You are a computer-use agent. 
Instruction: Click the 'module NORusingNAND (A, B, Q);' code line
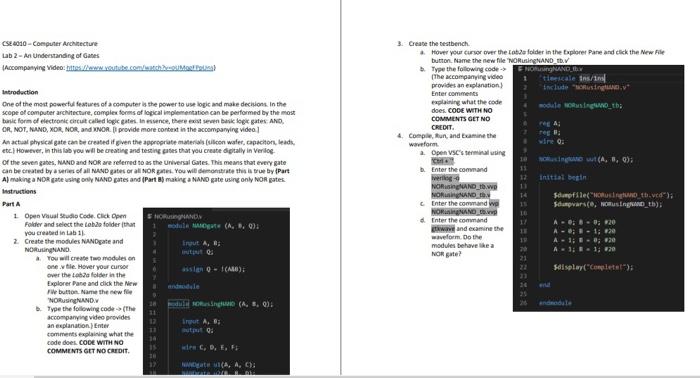[x=220, y=304]
